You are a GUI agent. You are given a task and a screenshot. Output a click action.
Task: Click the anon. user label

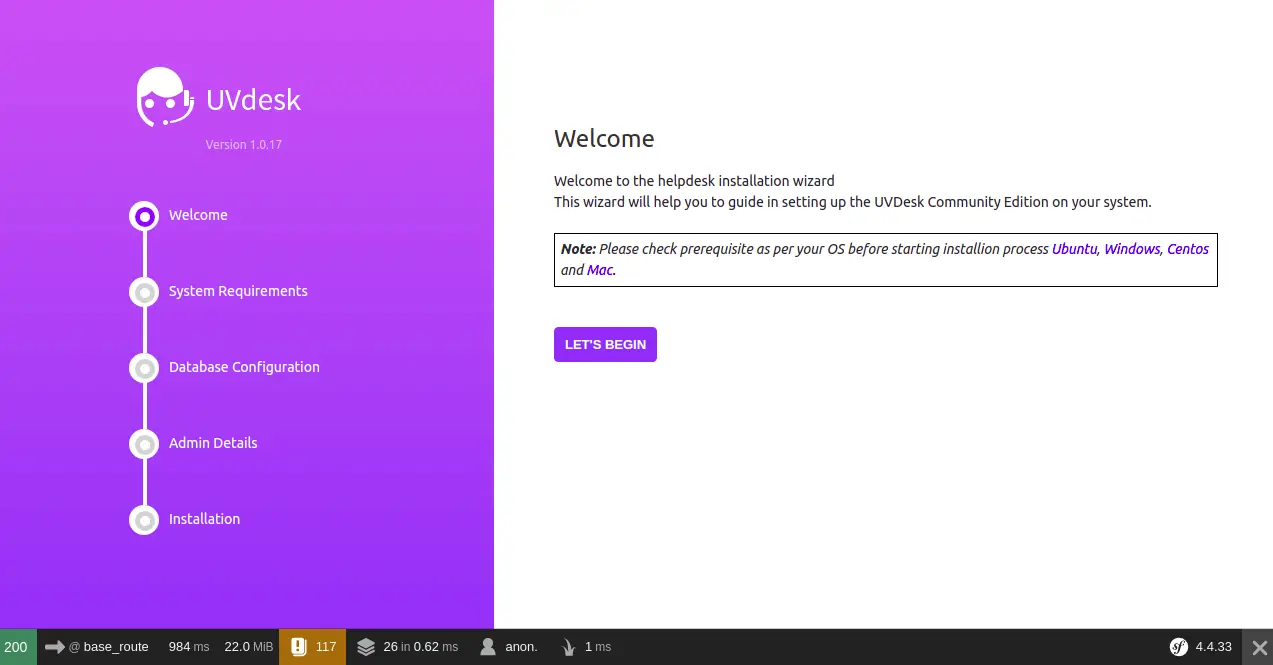coord(521,647)
